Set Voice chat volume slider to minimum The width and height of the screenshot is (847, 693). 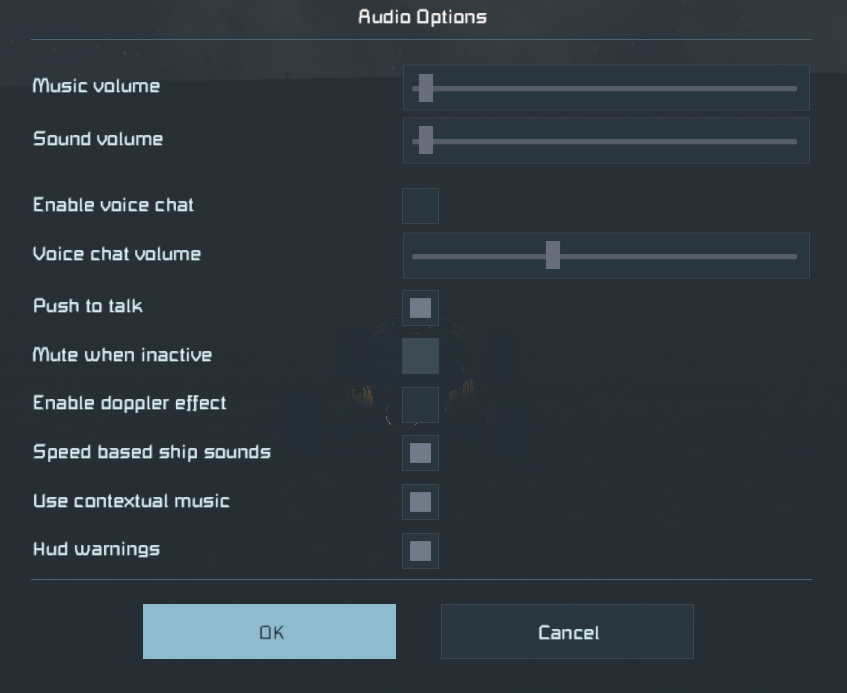[414, 256]
